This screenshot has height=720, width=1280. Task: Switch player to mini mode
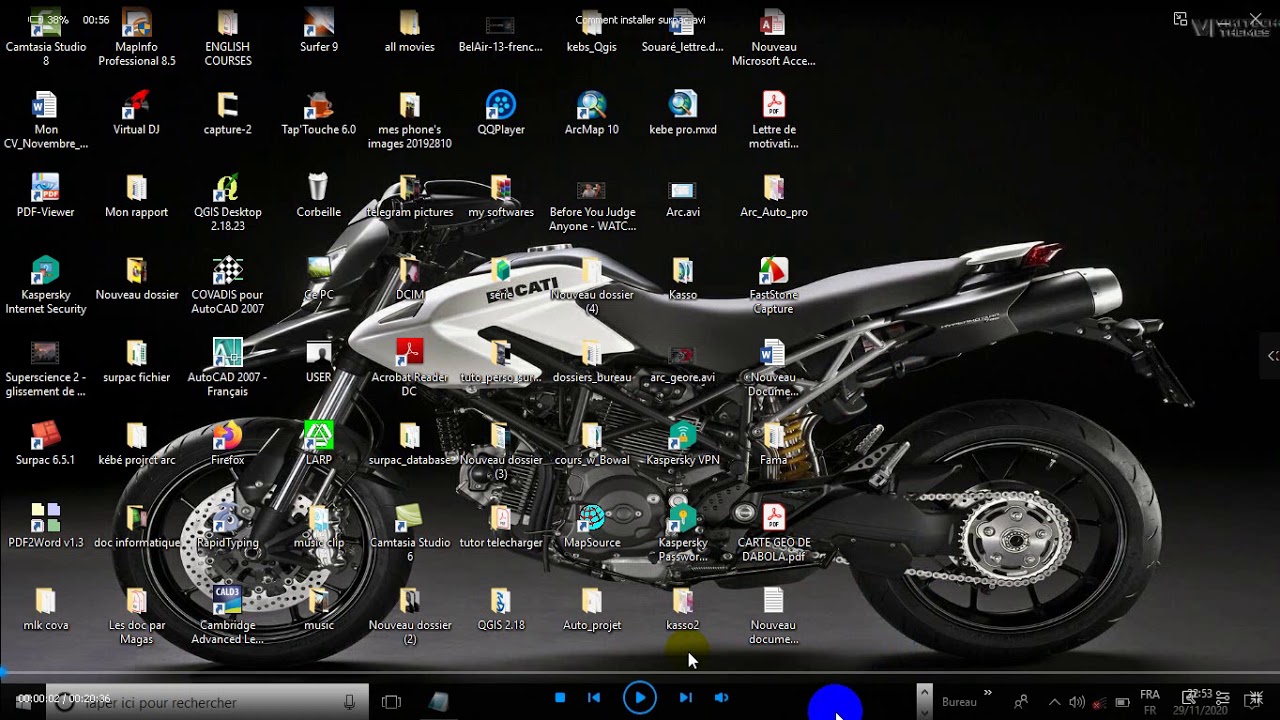[x=1180, y=19]
